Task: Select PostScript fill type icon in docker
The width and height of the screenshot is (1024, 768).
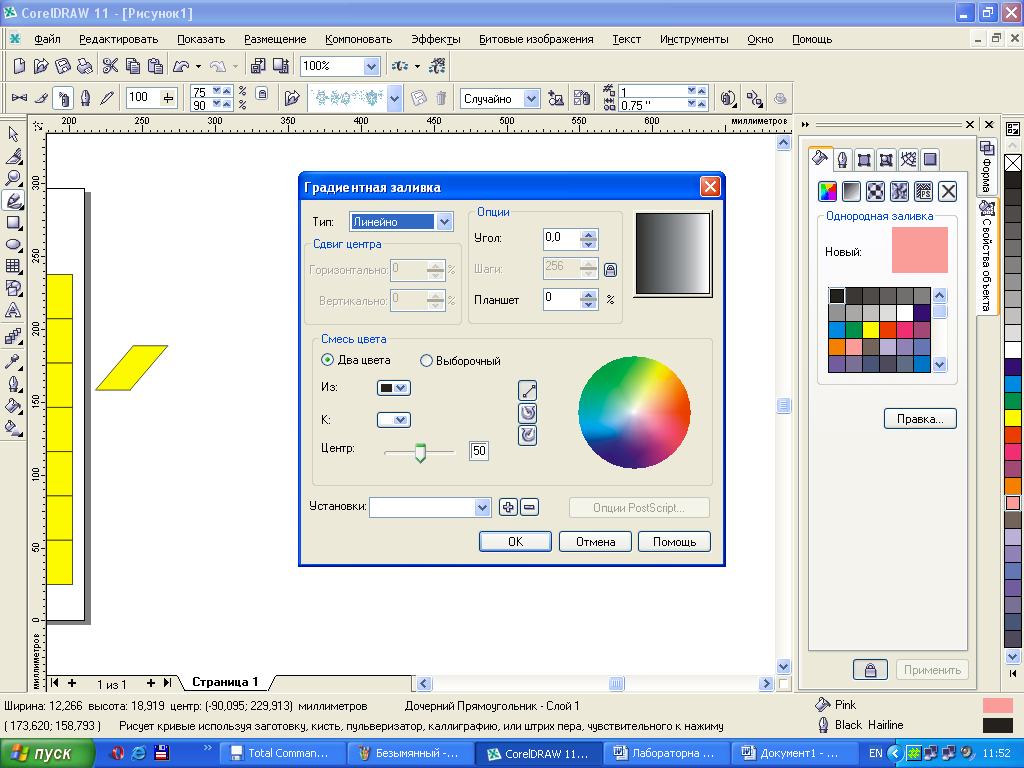Action: [x=923, y=191]
